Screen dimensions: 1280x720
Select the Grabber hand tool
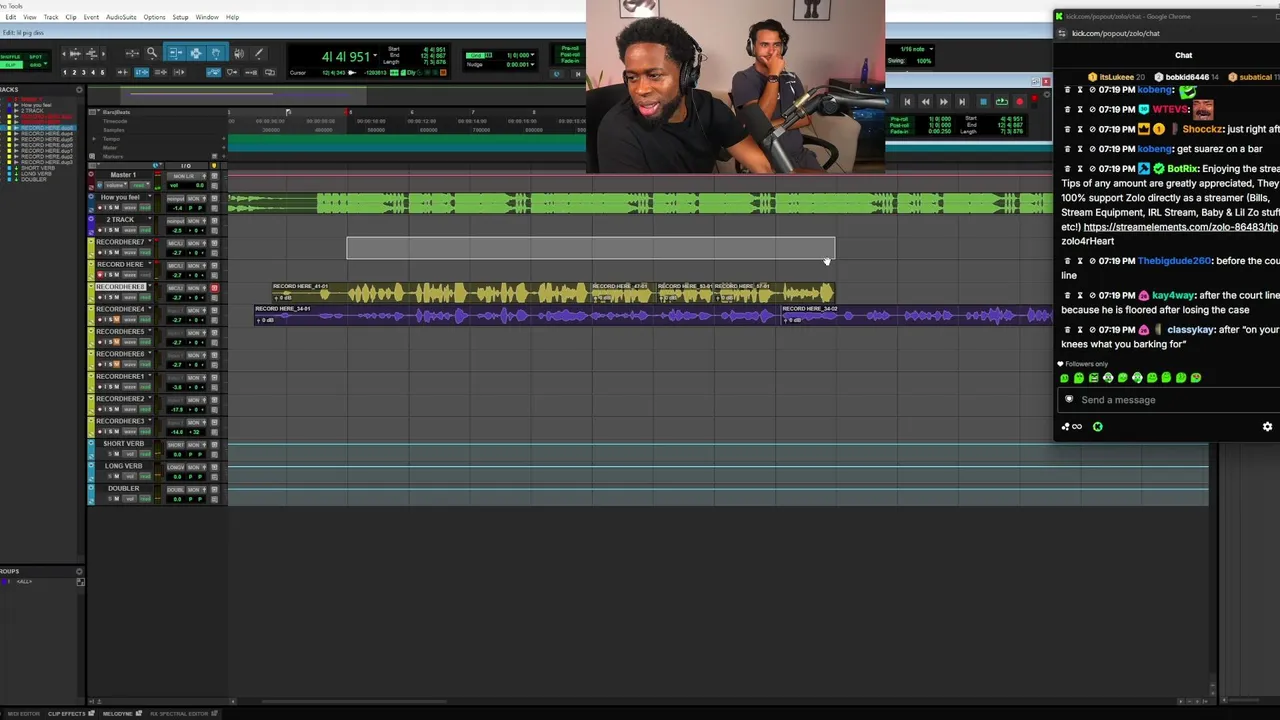coord(216,53)
